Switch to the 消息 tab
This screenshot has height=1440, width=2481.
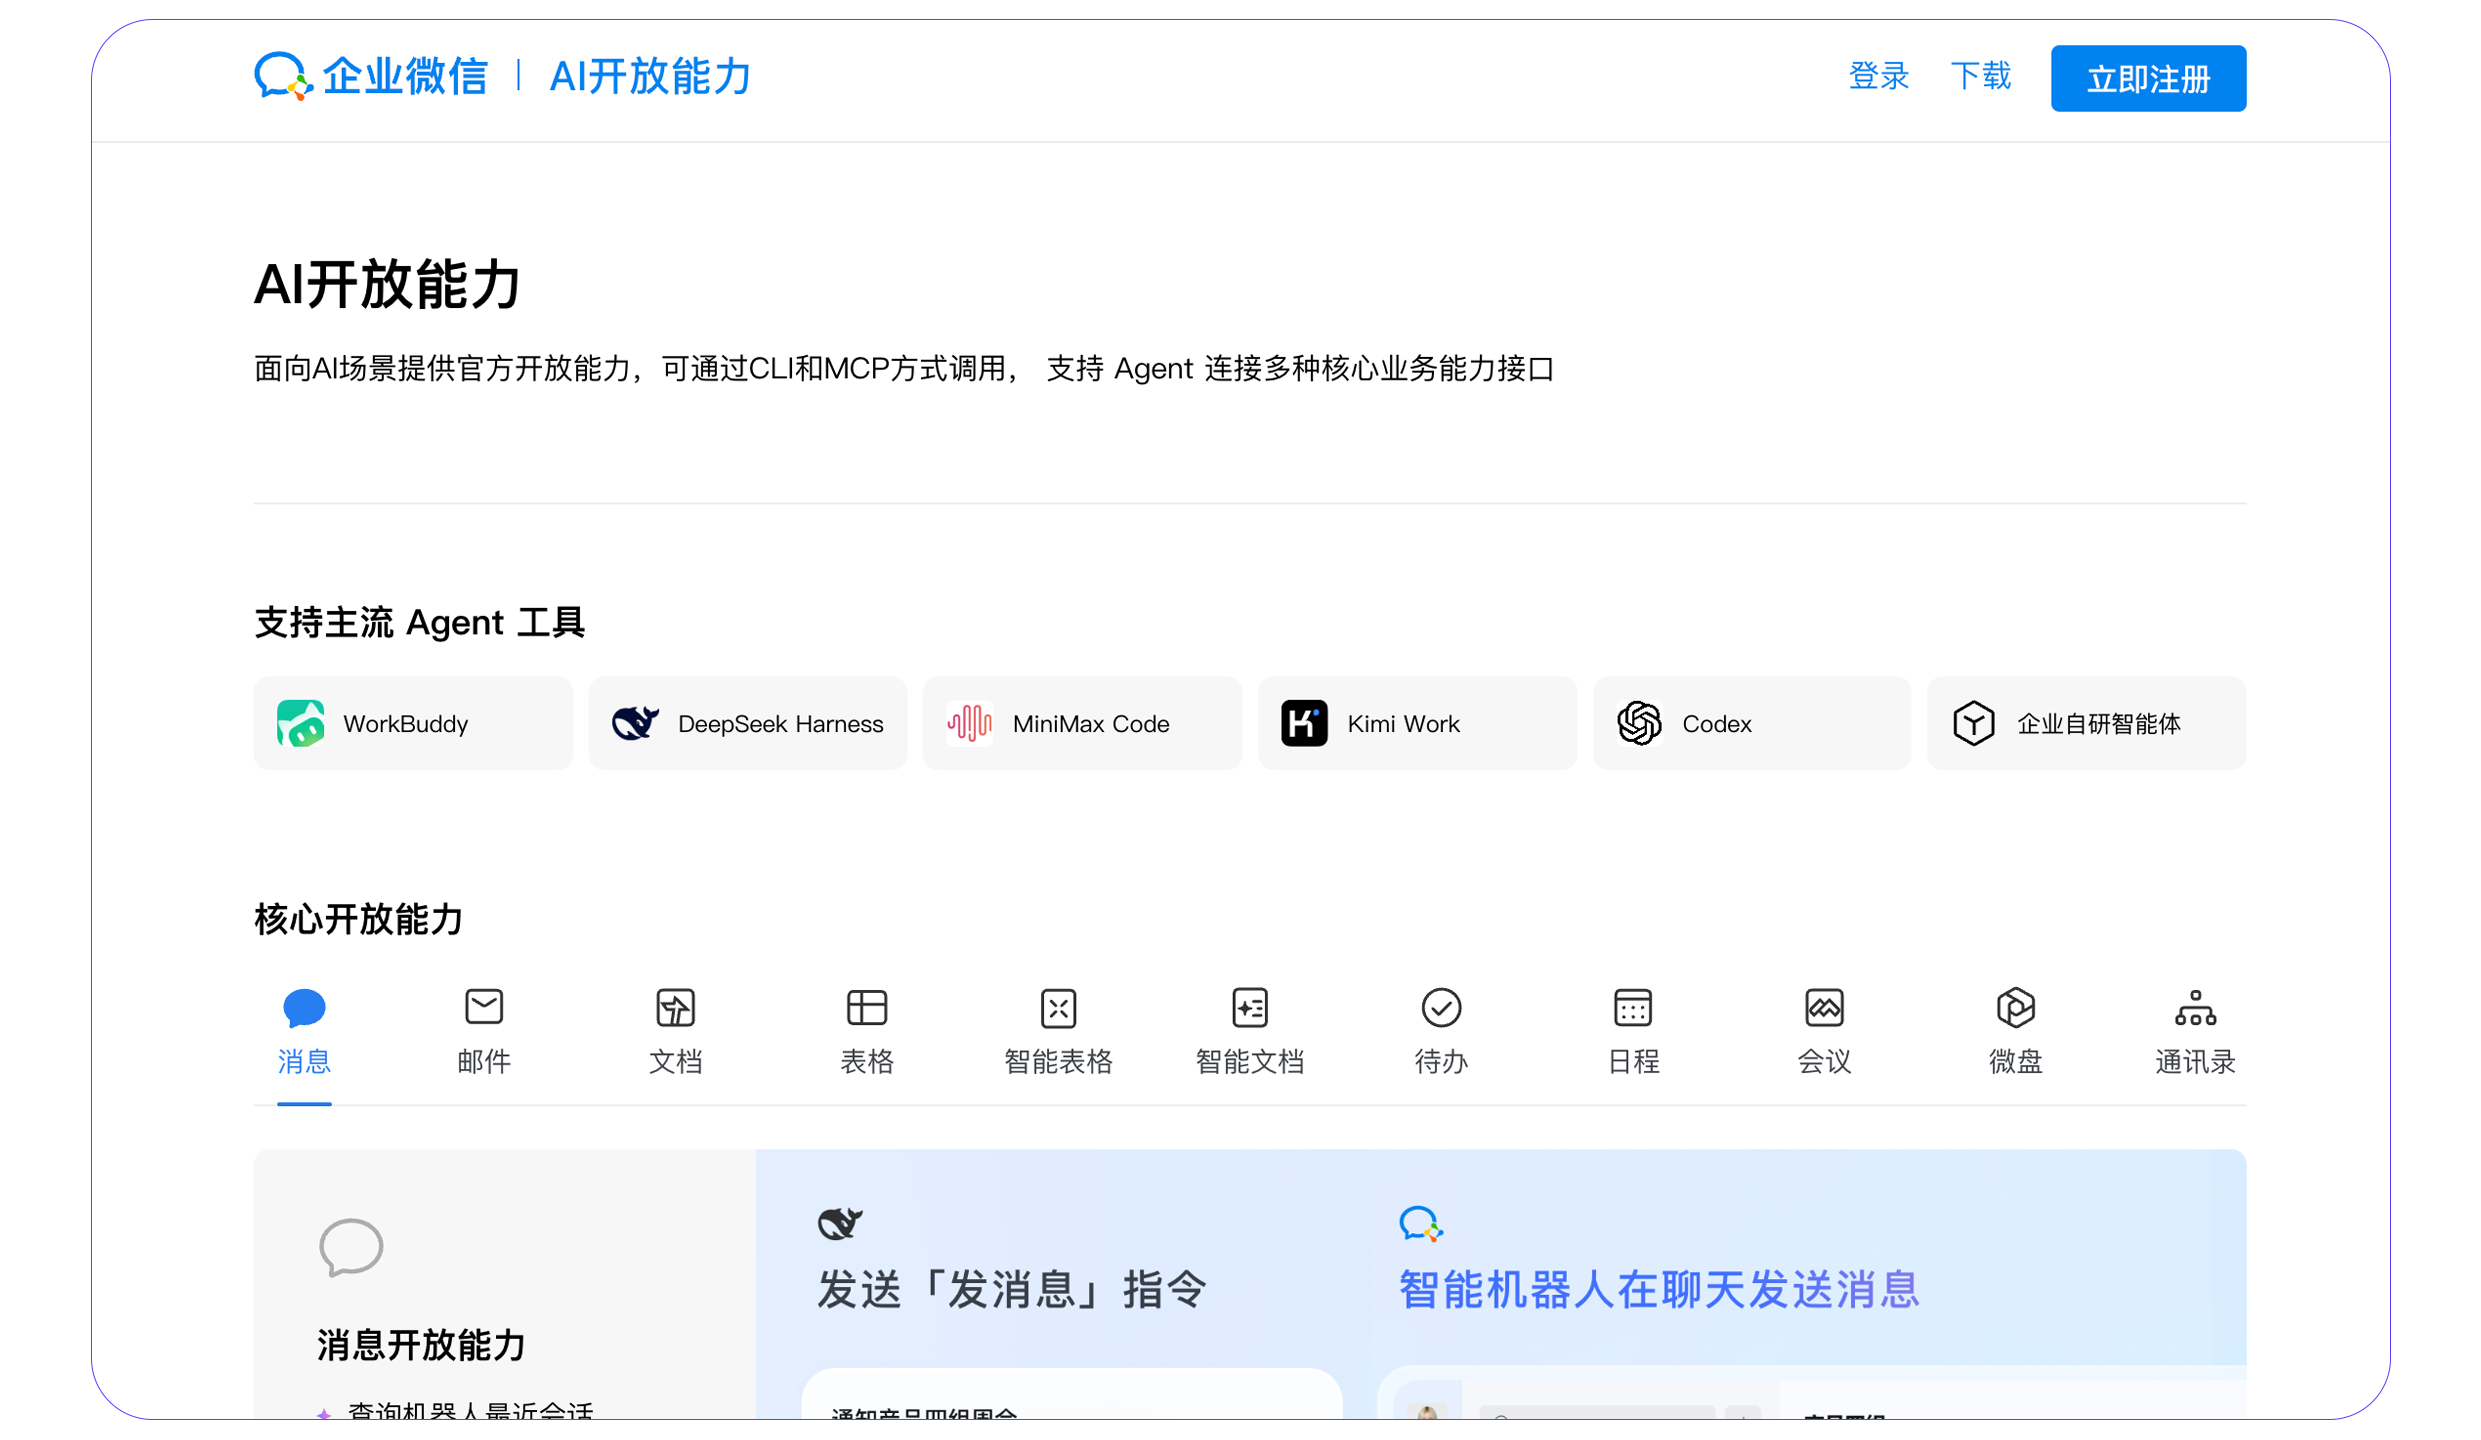tap(304, 1060)
